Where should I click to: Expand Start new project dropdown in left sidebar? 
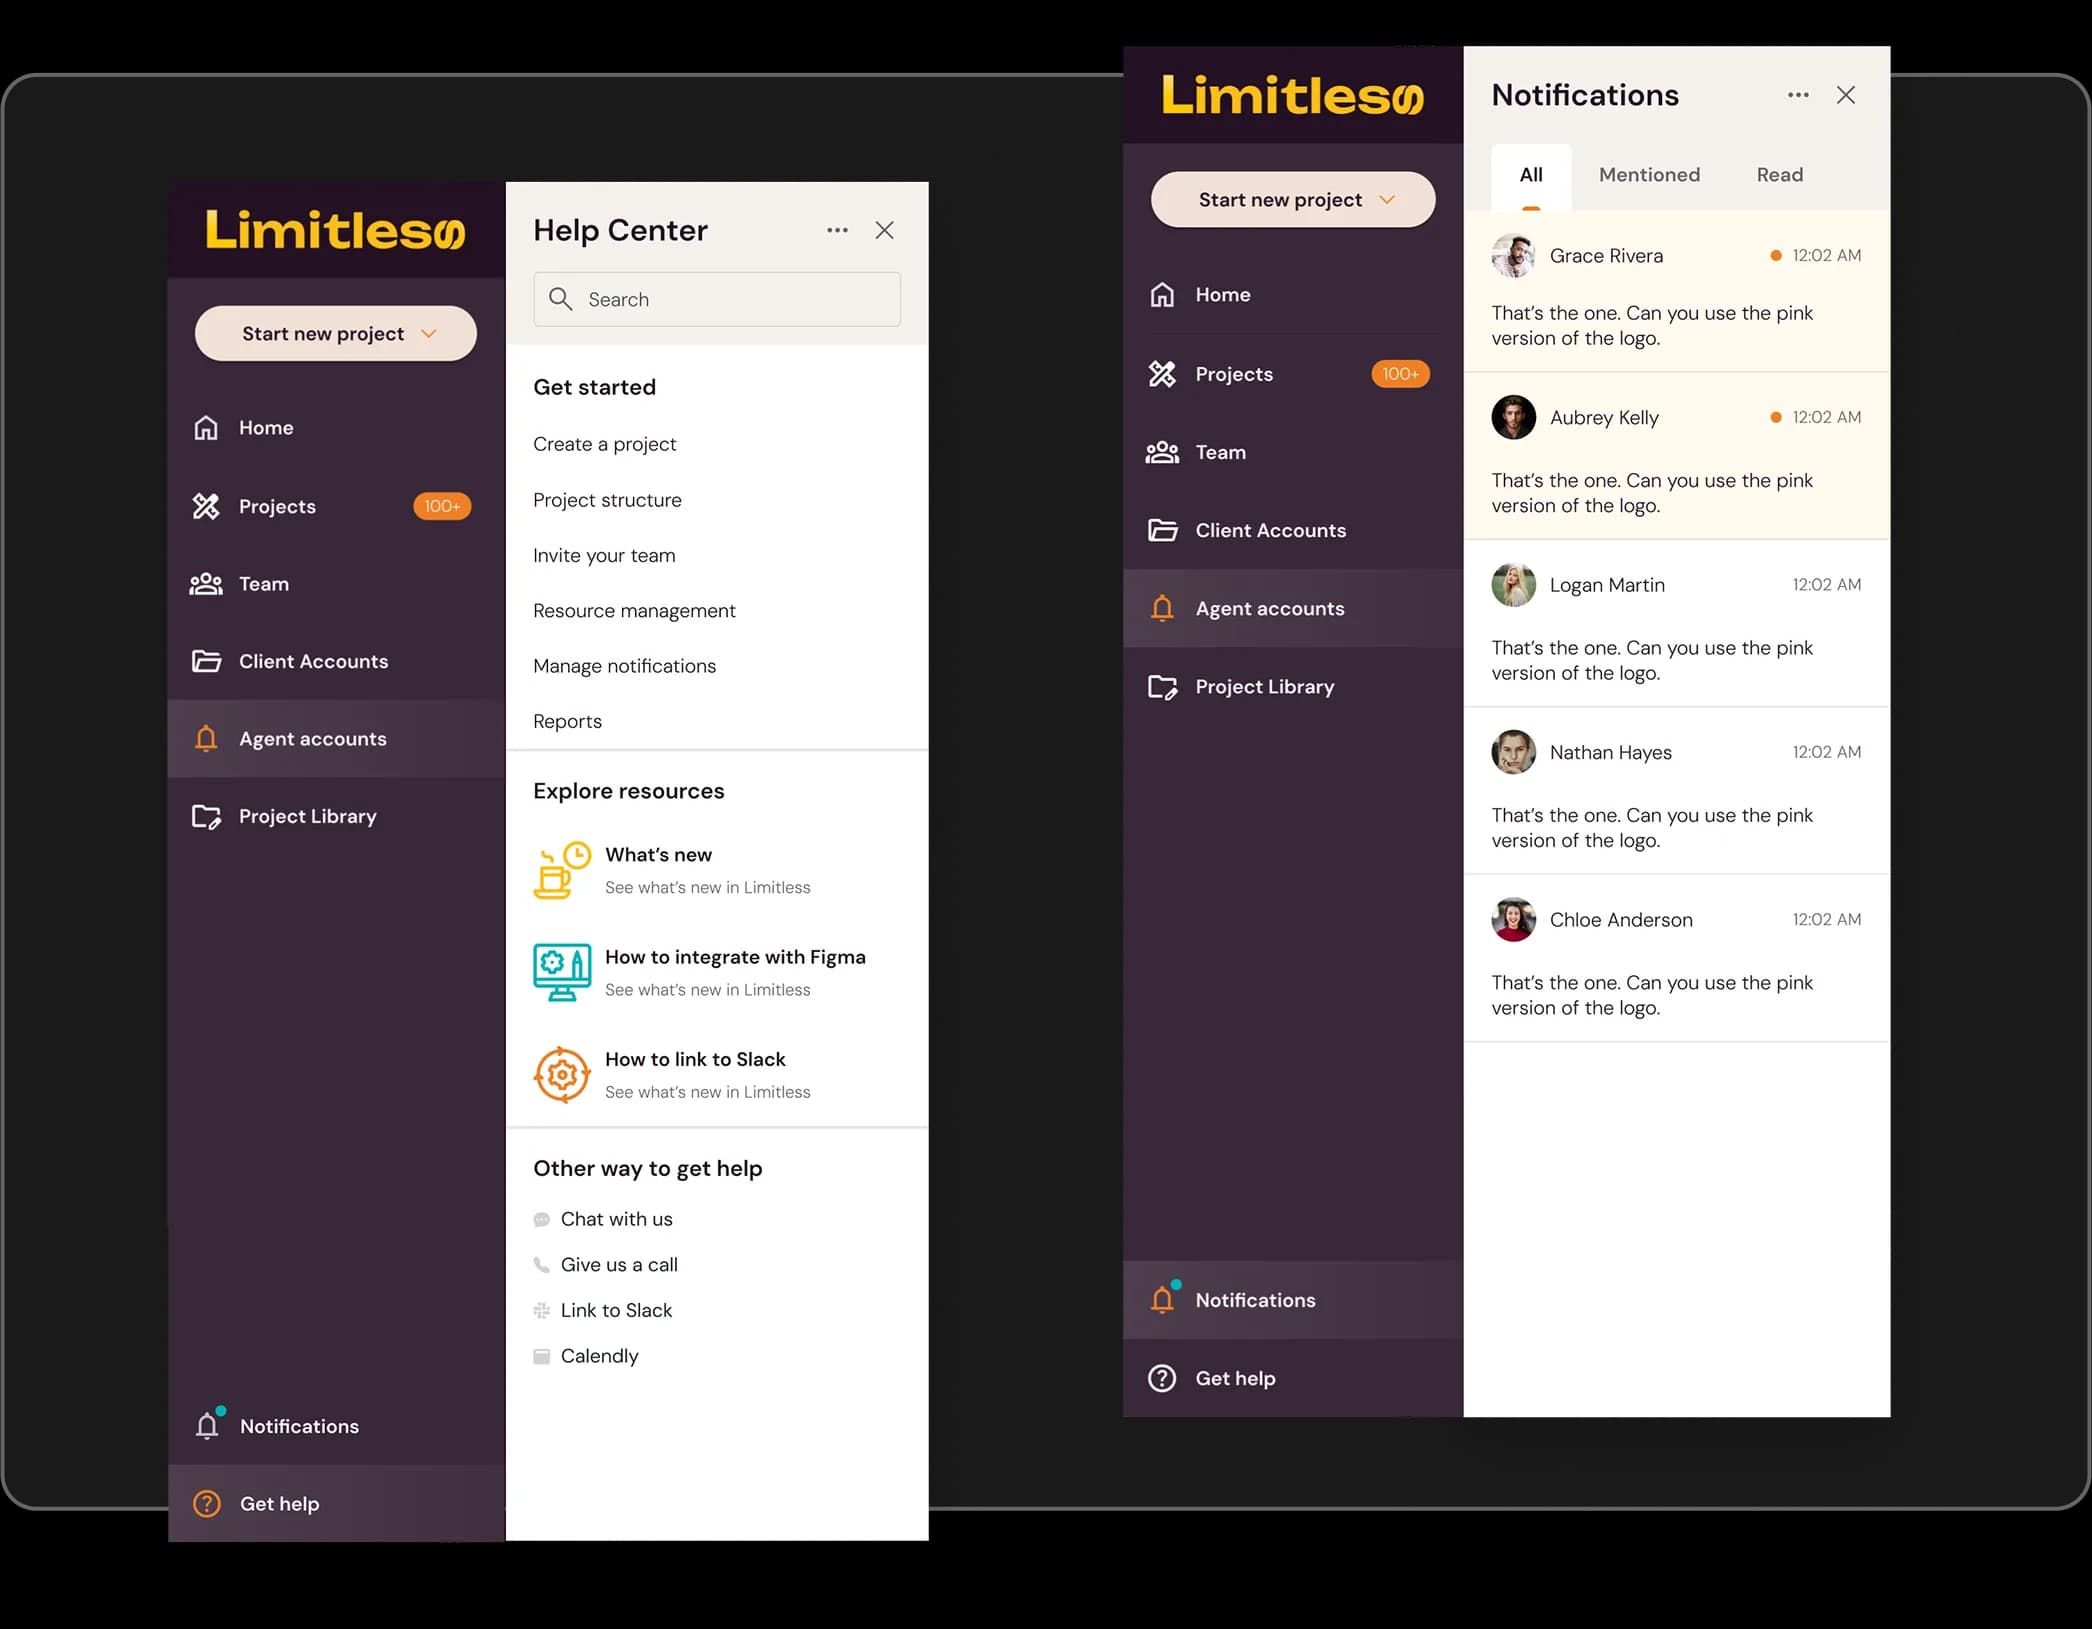click(429, 334)
